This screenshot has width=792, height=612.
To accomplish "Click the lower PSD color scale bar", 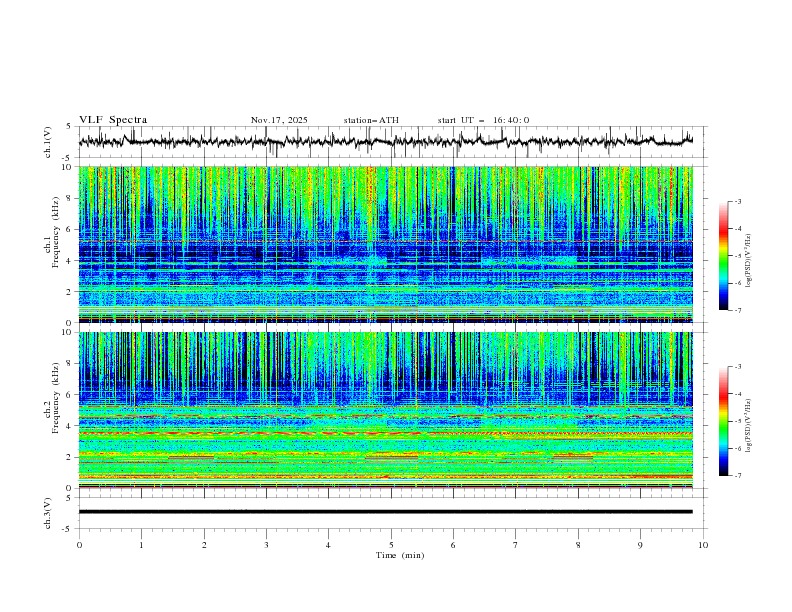I will (x=723, y=421).
